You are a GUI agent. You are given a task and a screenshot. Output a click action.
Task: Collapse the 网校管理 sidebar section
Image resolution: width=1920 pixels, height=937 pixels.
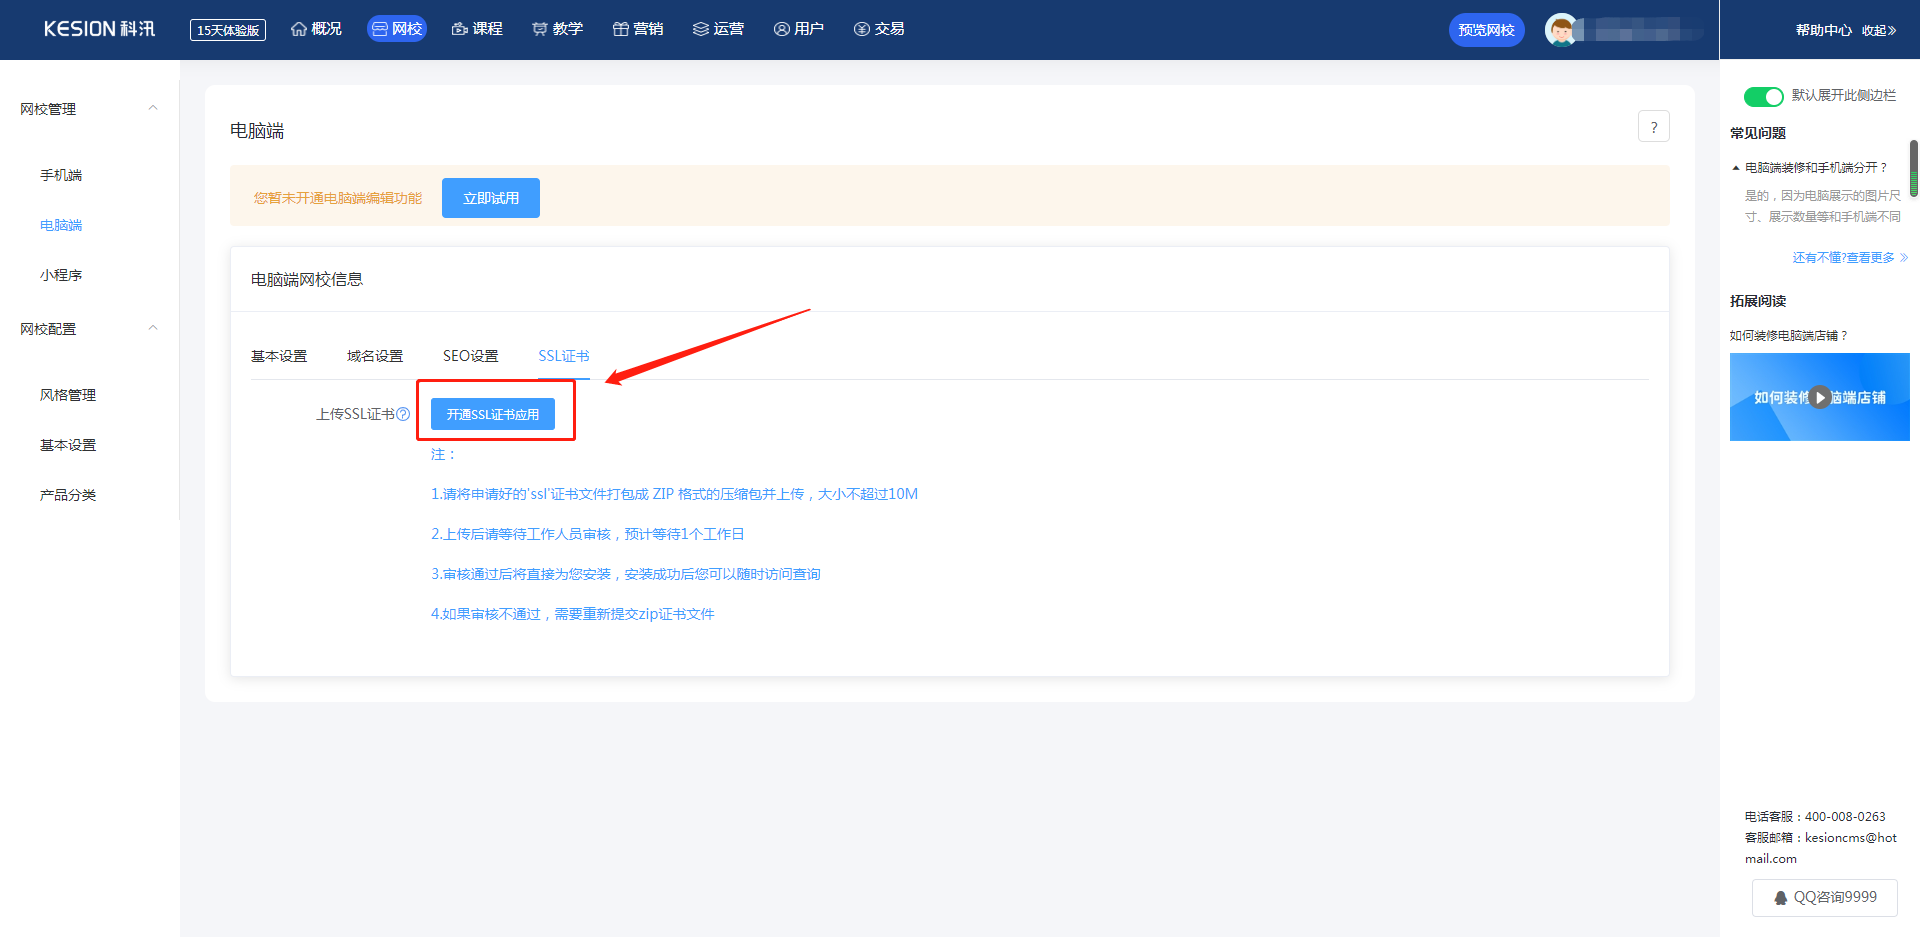[x=153, y=108]
